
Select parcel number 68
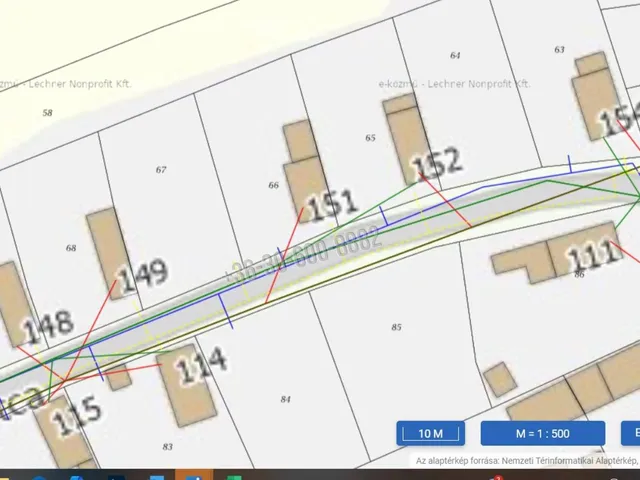coord(70,248)
